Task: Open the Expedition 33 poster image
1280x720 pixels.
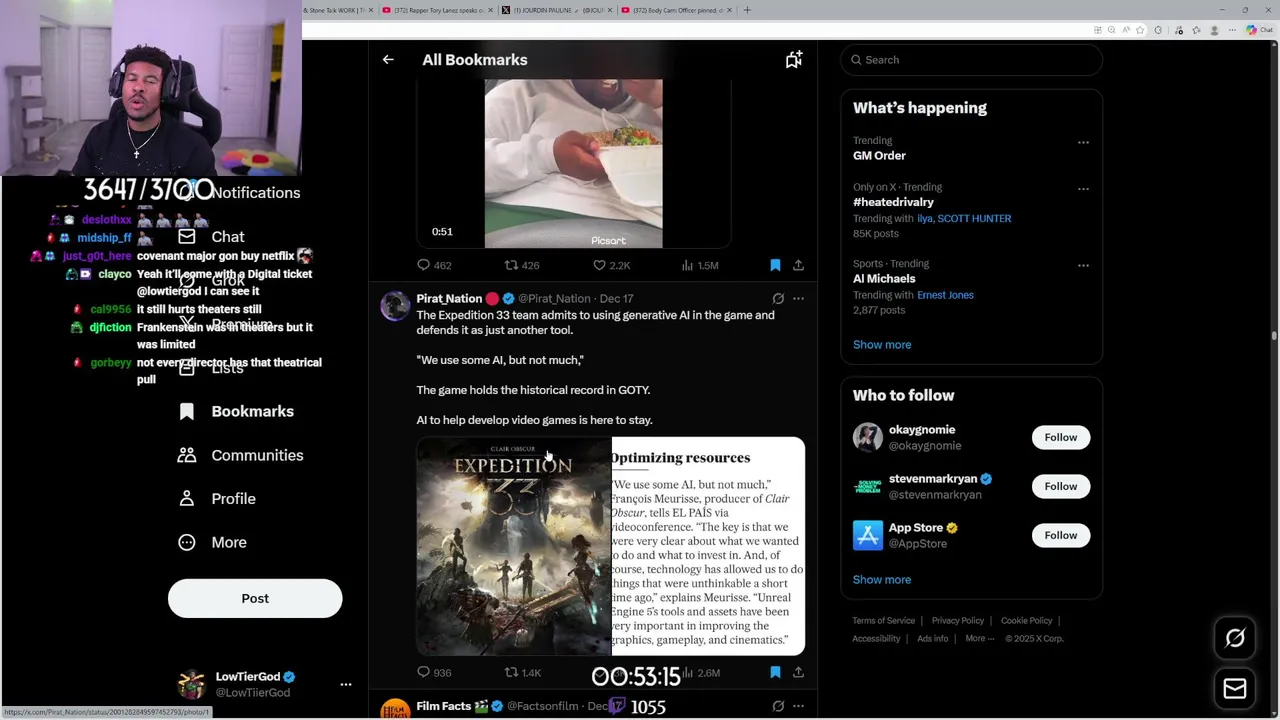Action: (513, 546)
